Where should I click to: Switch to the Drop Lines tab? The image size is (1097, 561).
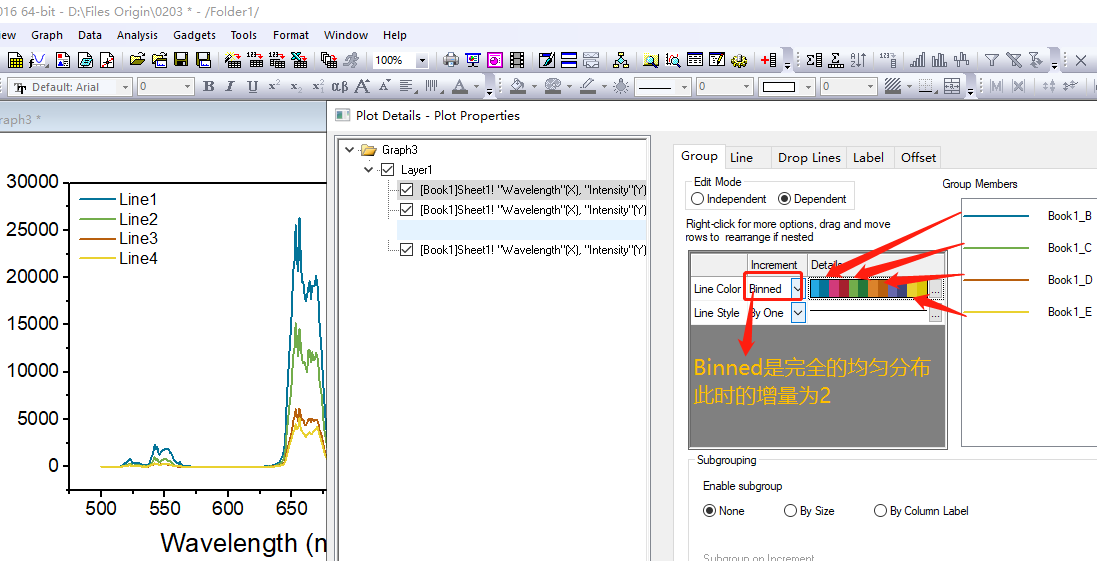(809, 157)
